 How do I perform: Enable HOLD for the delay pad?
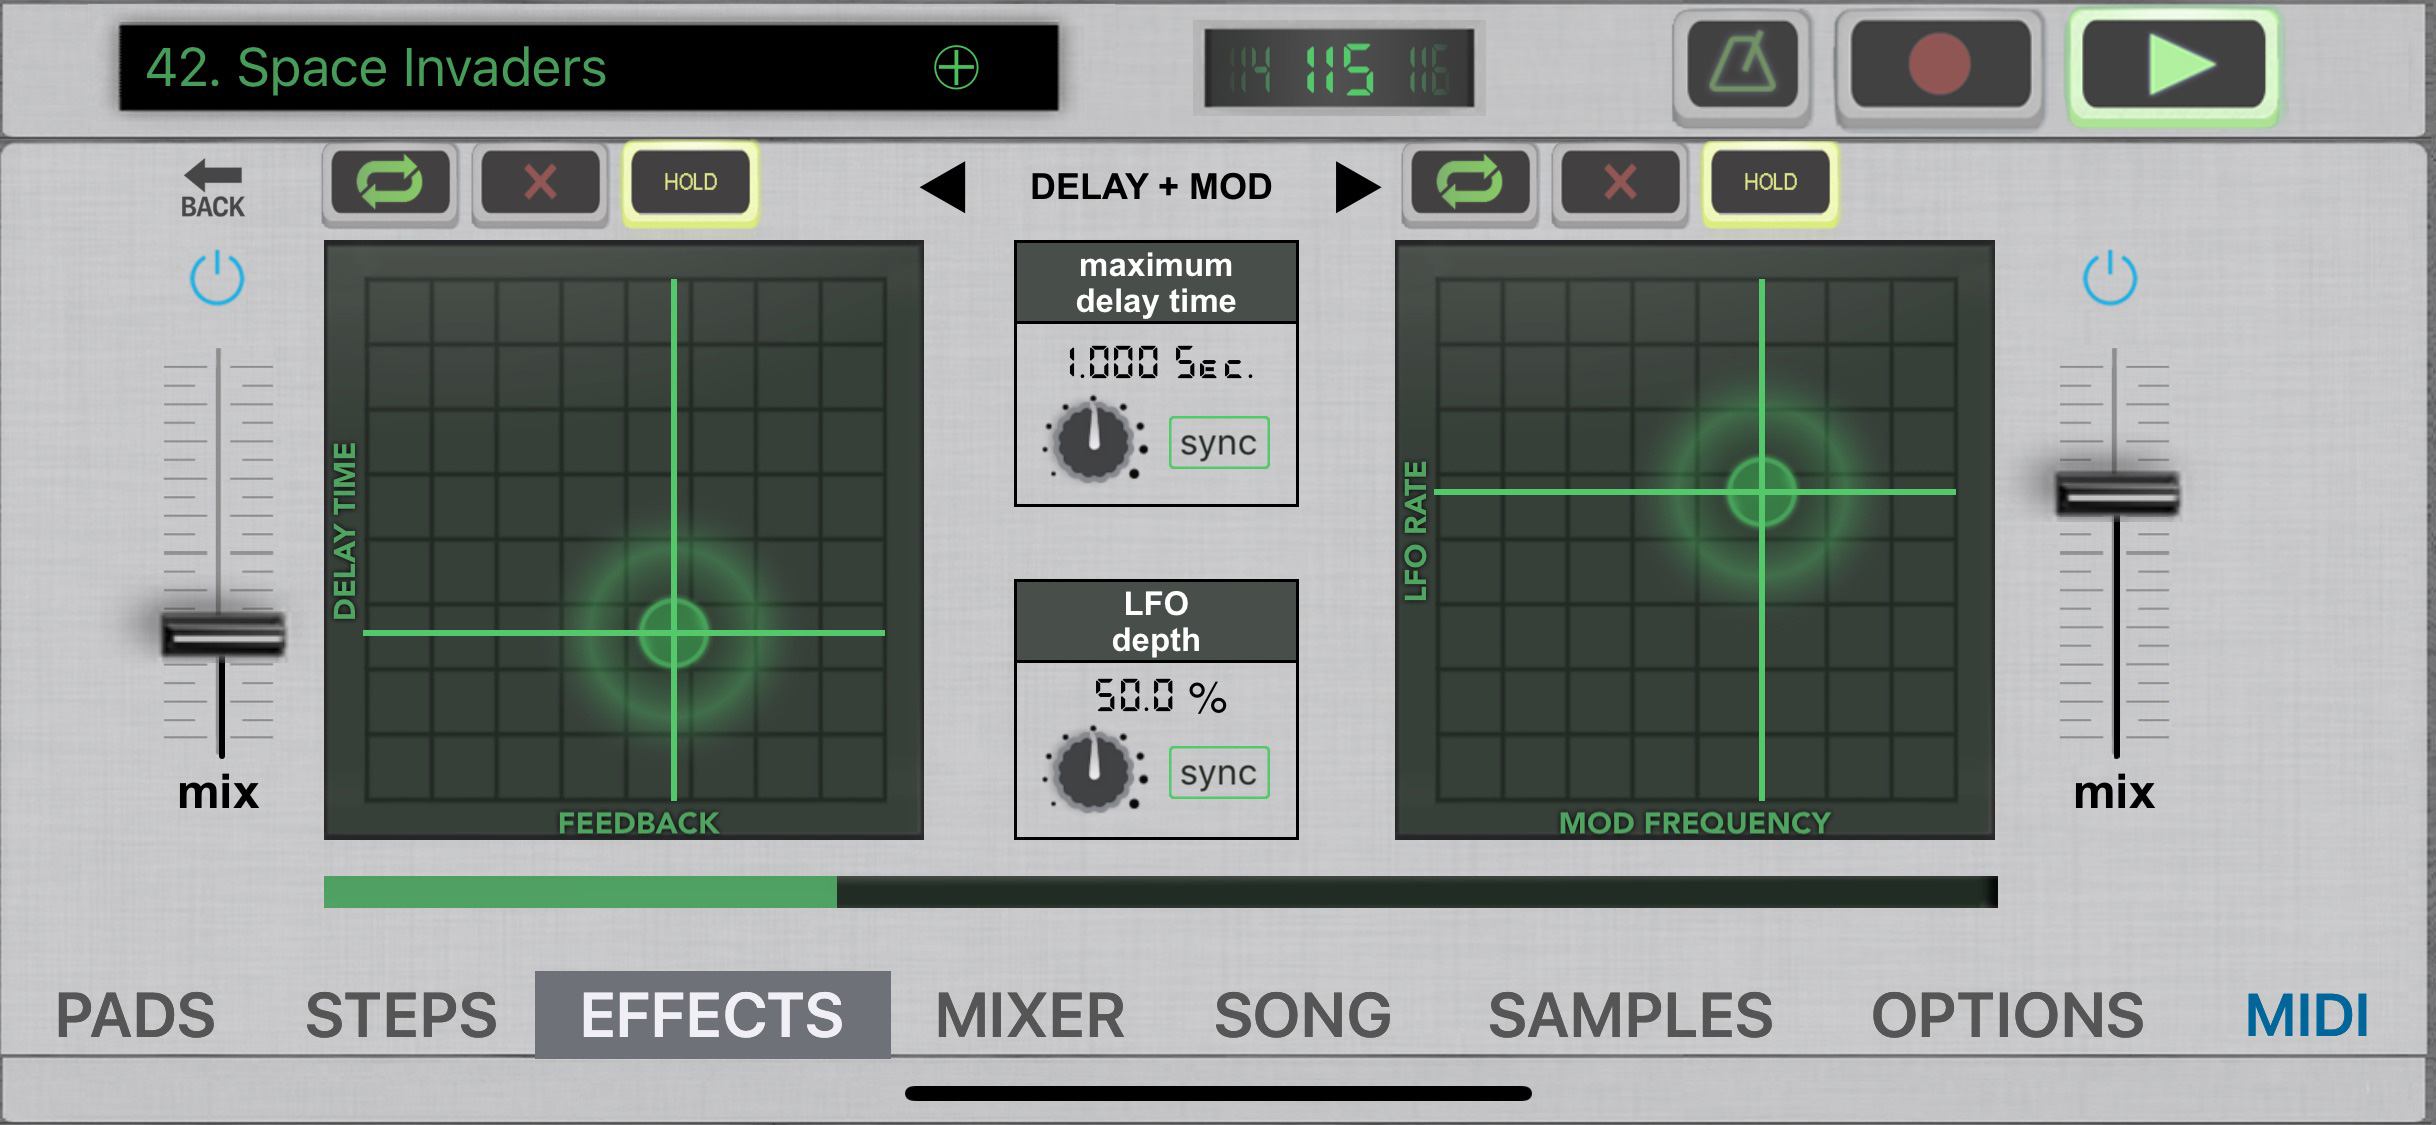[690, 183]
